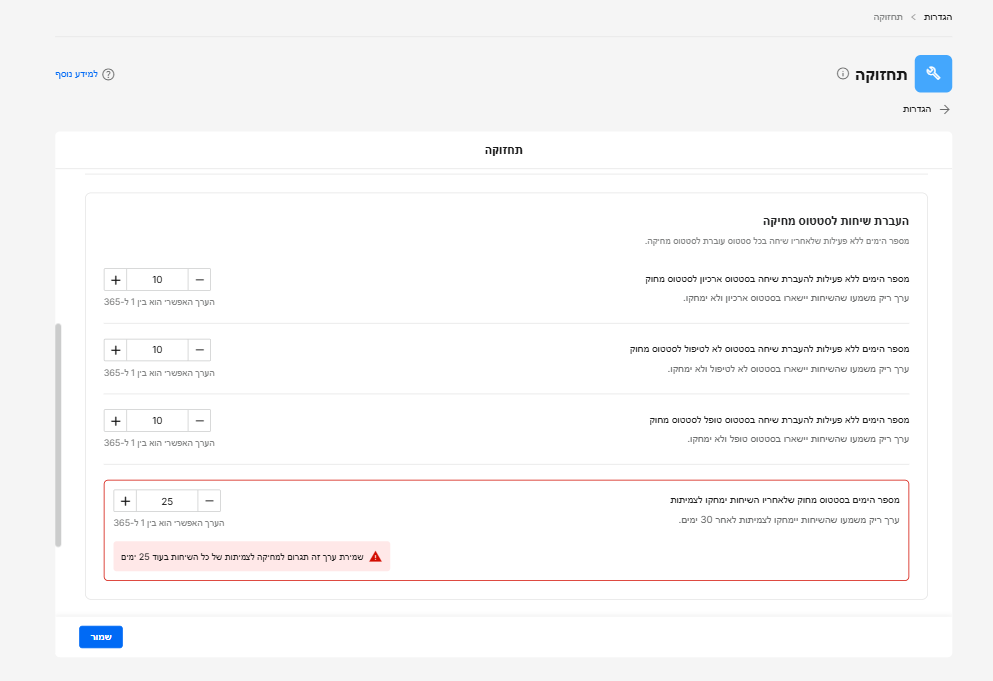This screenshot has width=993, height=681.
Task: Click the range hint below ארכיון field
Action: 159,302
